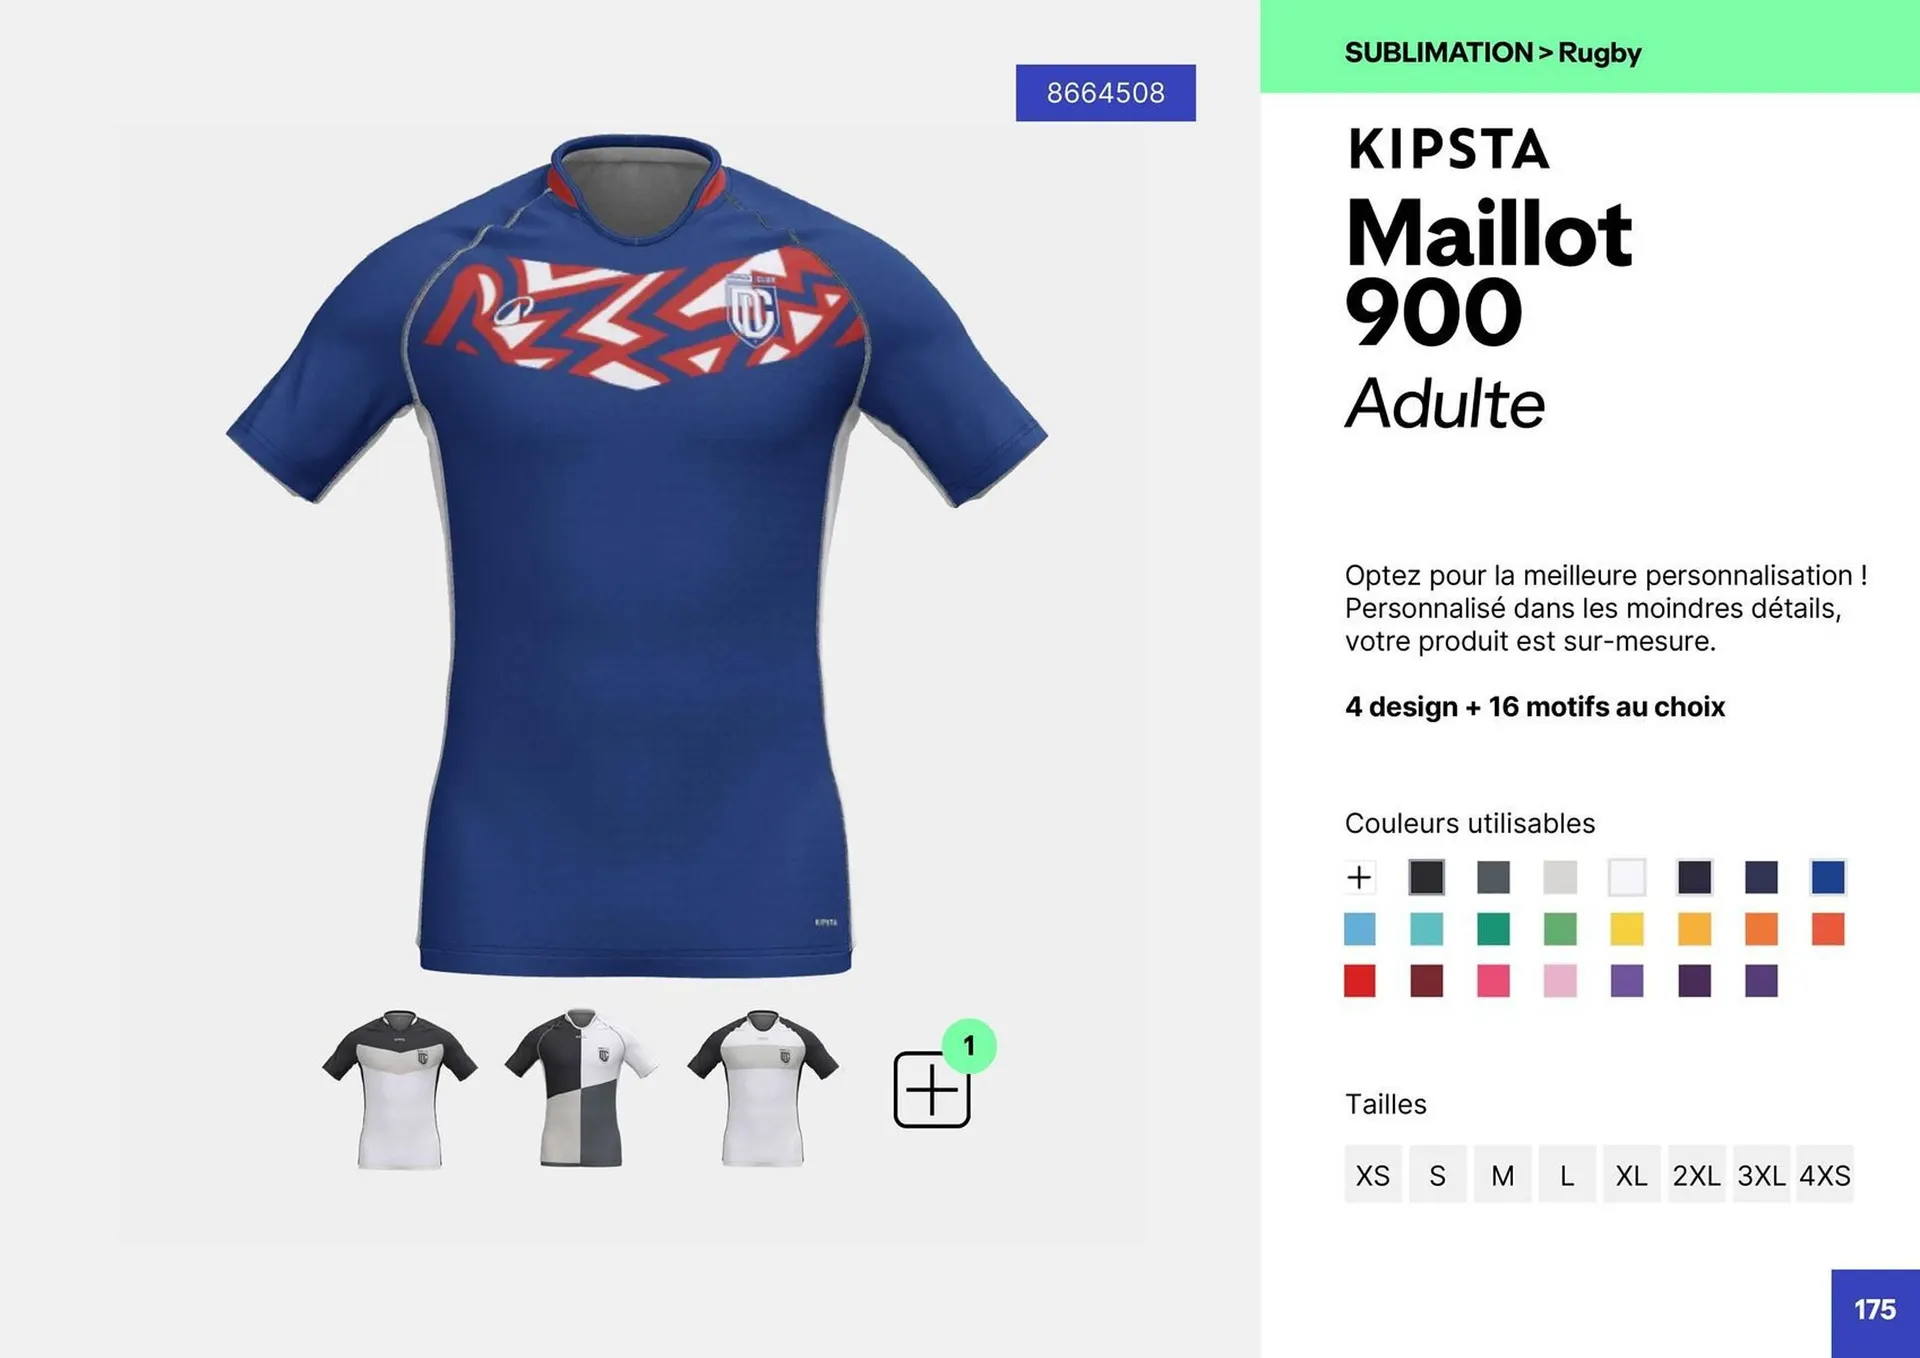
Task: Pick the red color swatch
Action: click(x=1359, y=980)
